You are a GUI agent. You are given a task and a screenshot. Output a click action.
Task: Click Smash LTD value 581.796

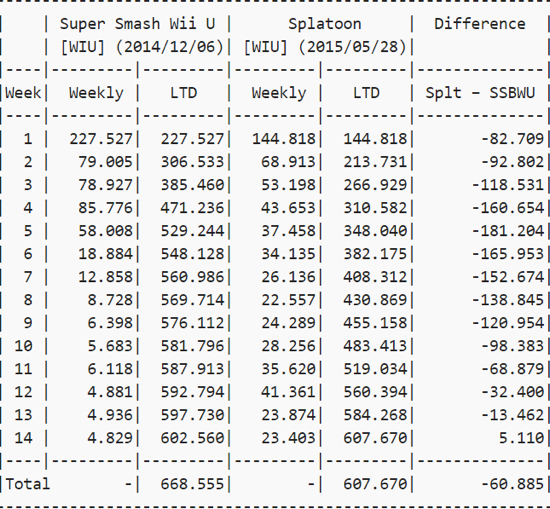[192, 346]
